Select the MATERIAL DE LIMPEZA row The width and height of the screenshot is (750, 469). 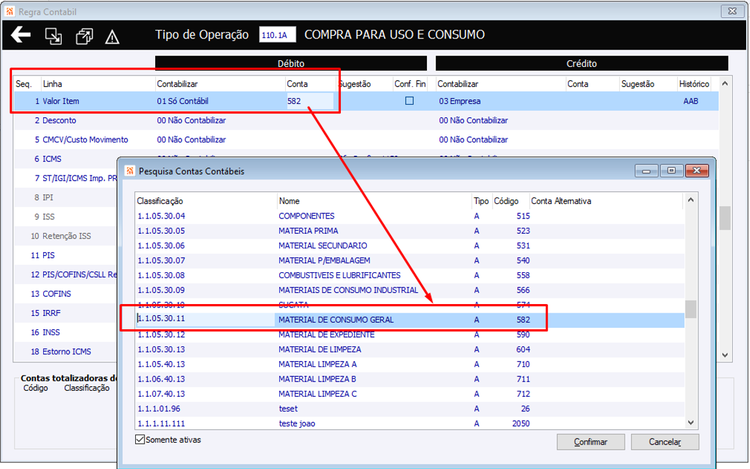tap(409, 349)
